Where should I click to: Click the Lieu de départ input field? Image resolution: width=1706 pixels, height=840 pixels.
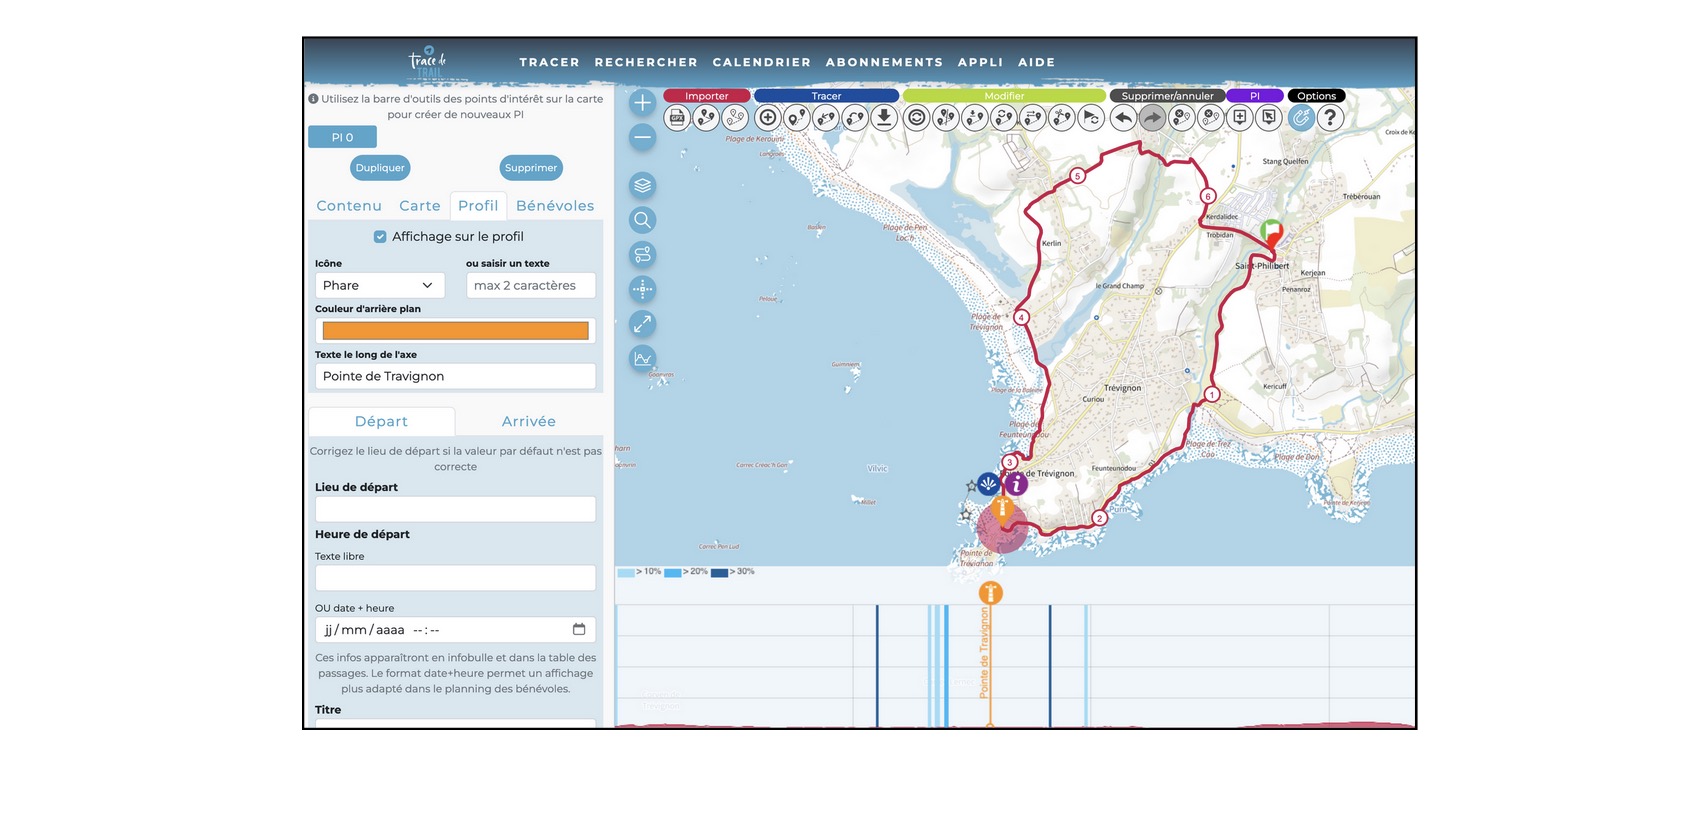point(455,509)
